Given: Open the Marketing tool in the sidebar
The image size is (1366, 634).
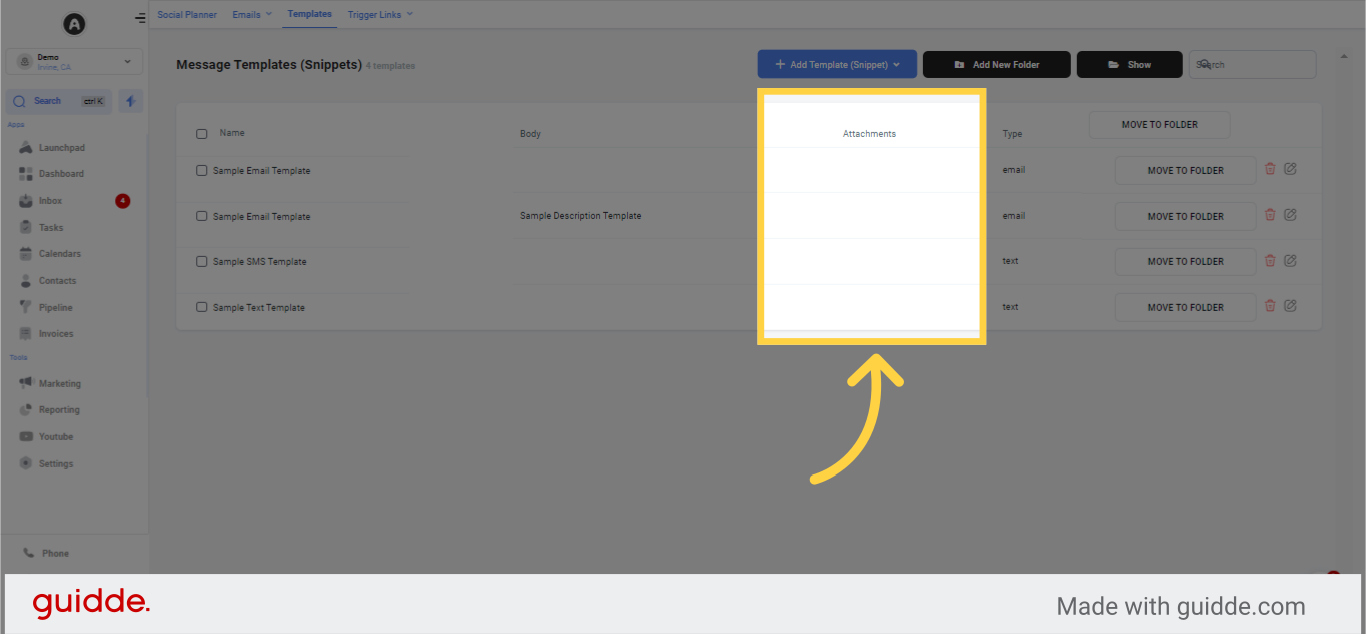Looking at the screenshot, I should [56, 383].
